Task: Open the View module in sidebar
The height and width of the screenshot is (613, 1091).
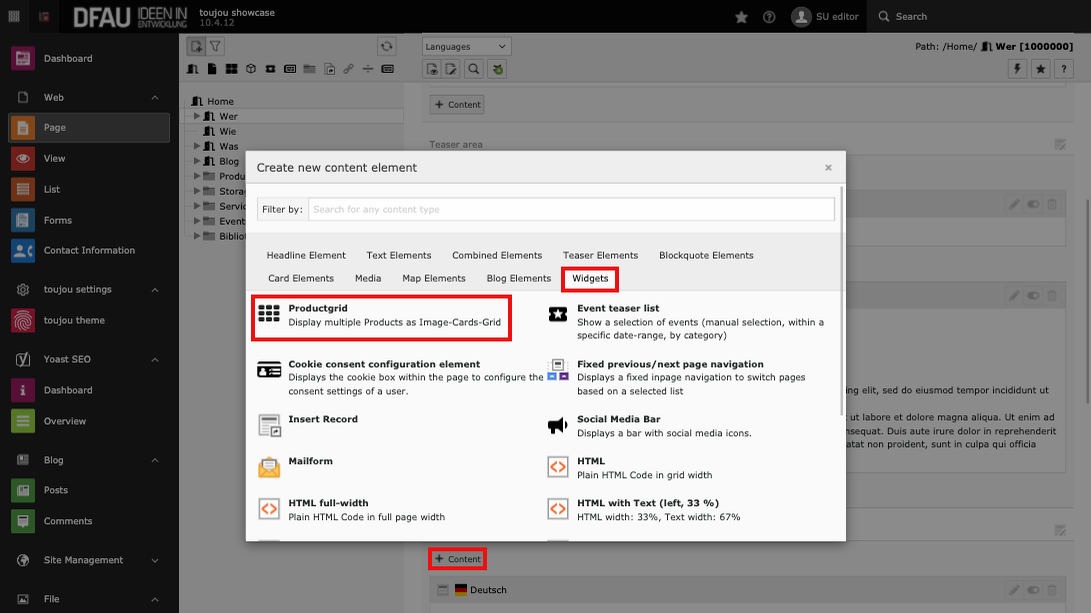Action: point(54,158)
